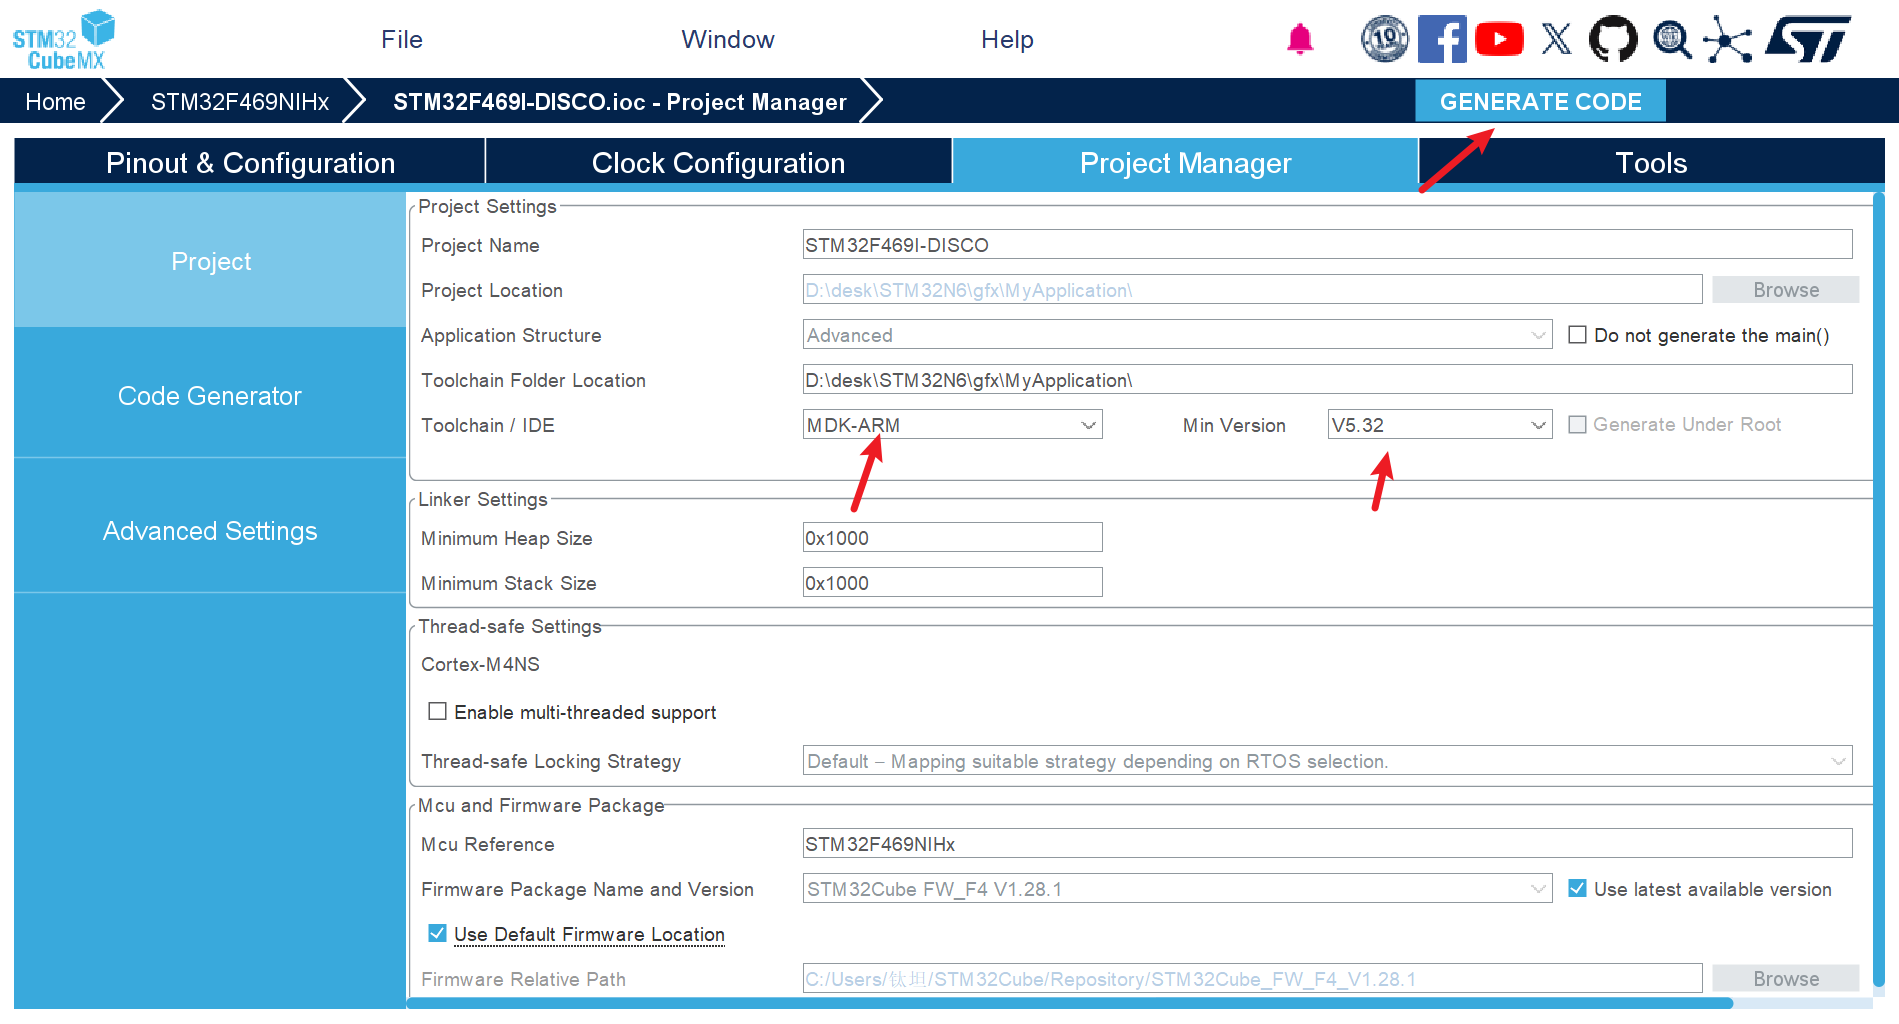Click Browse next to Firmware Relative Path
Screen dimensions: 1899x1024
pos(1785,979)
